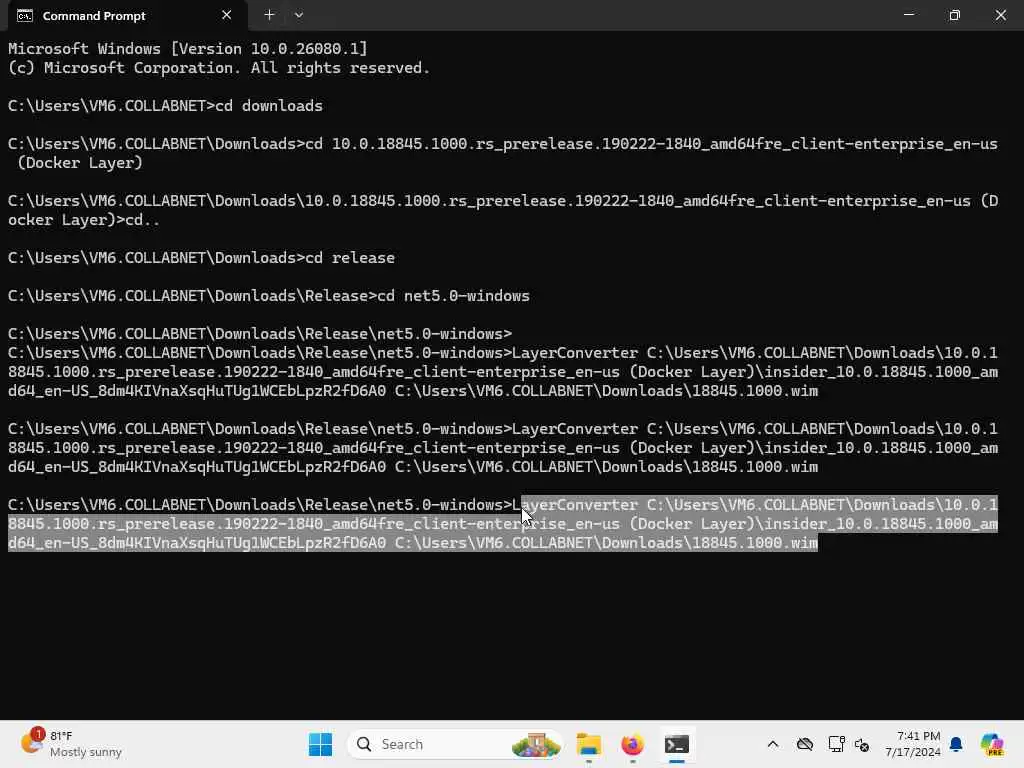Click the taskbar Search box
Viewport: 1024px width, 768px height.
tap(455, 744)
